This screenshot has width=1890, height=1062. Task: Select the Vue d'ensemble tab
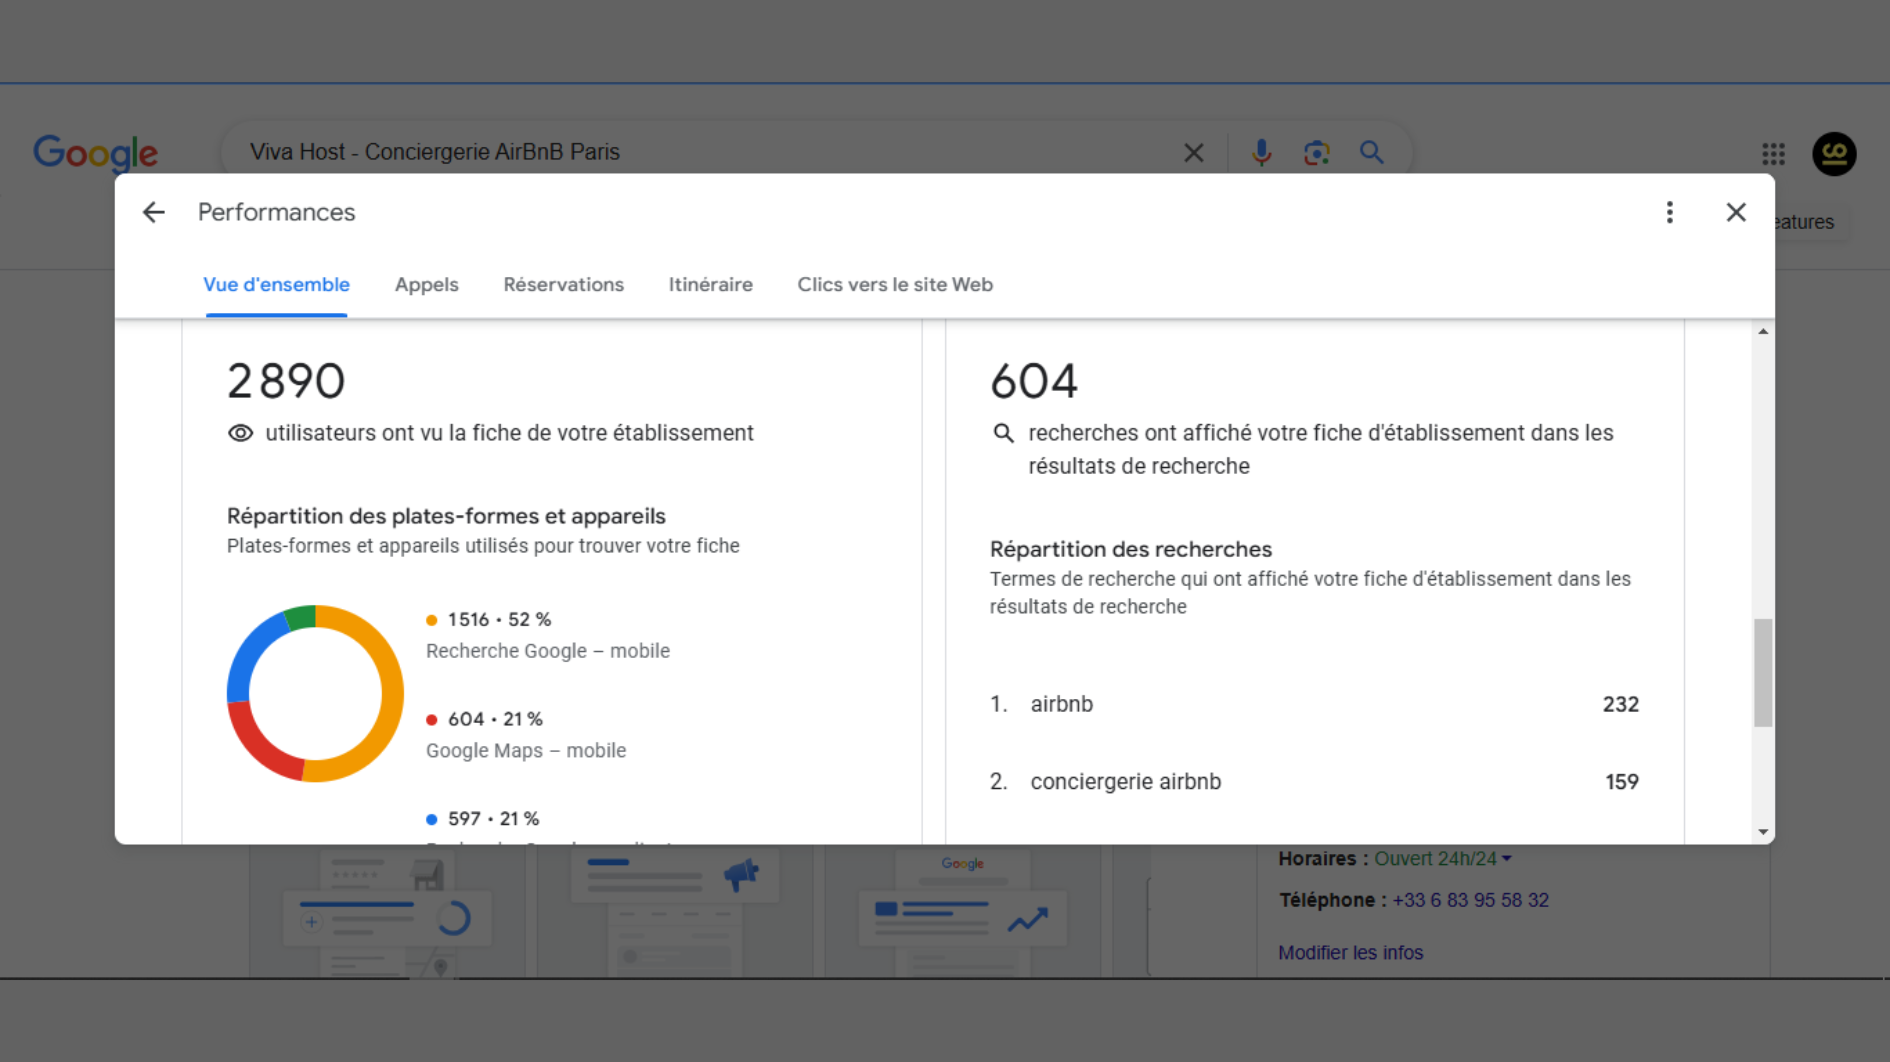click(276, 285)
